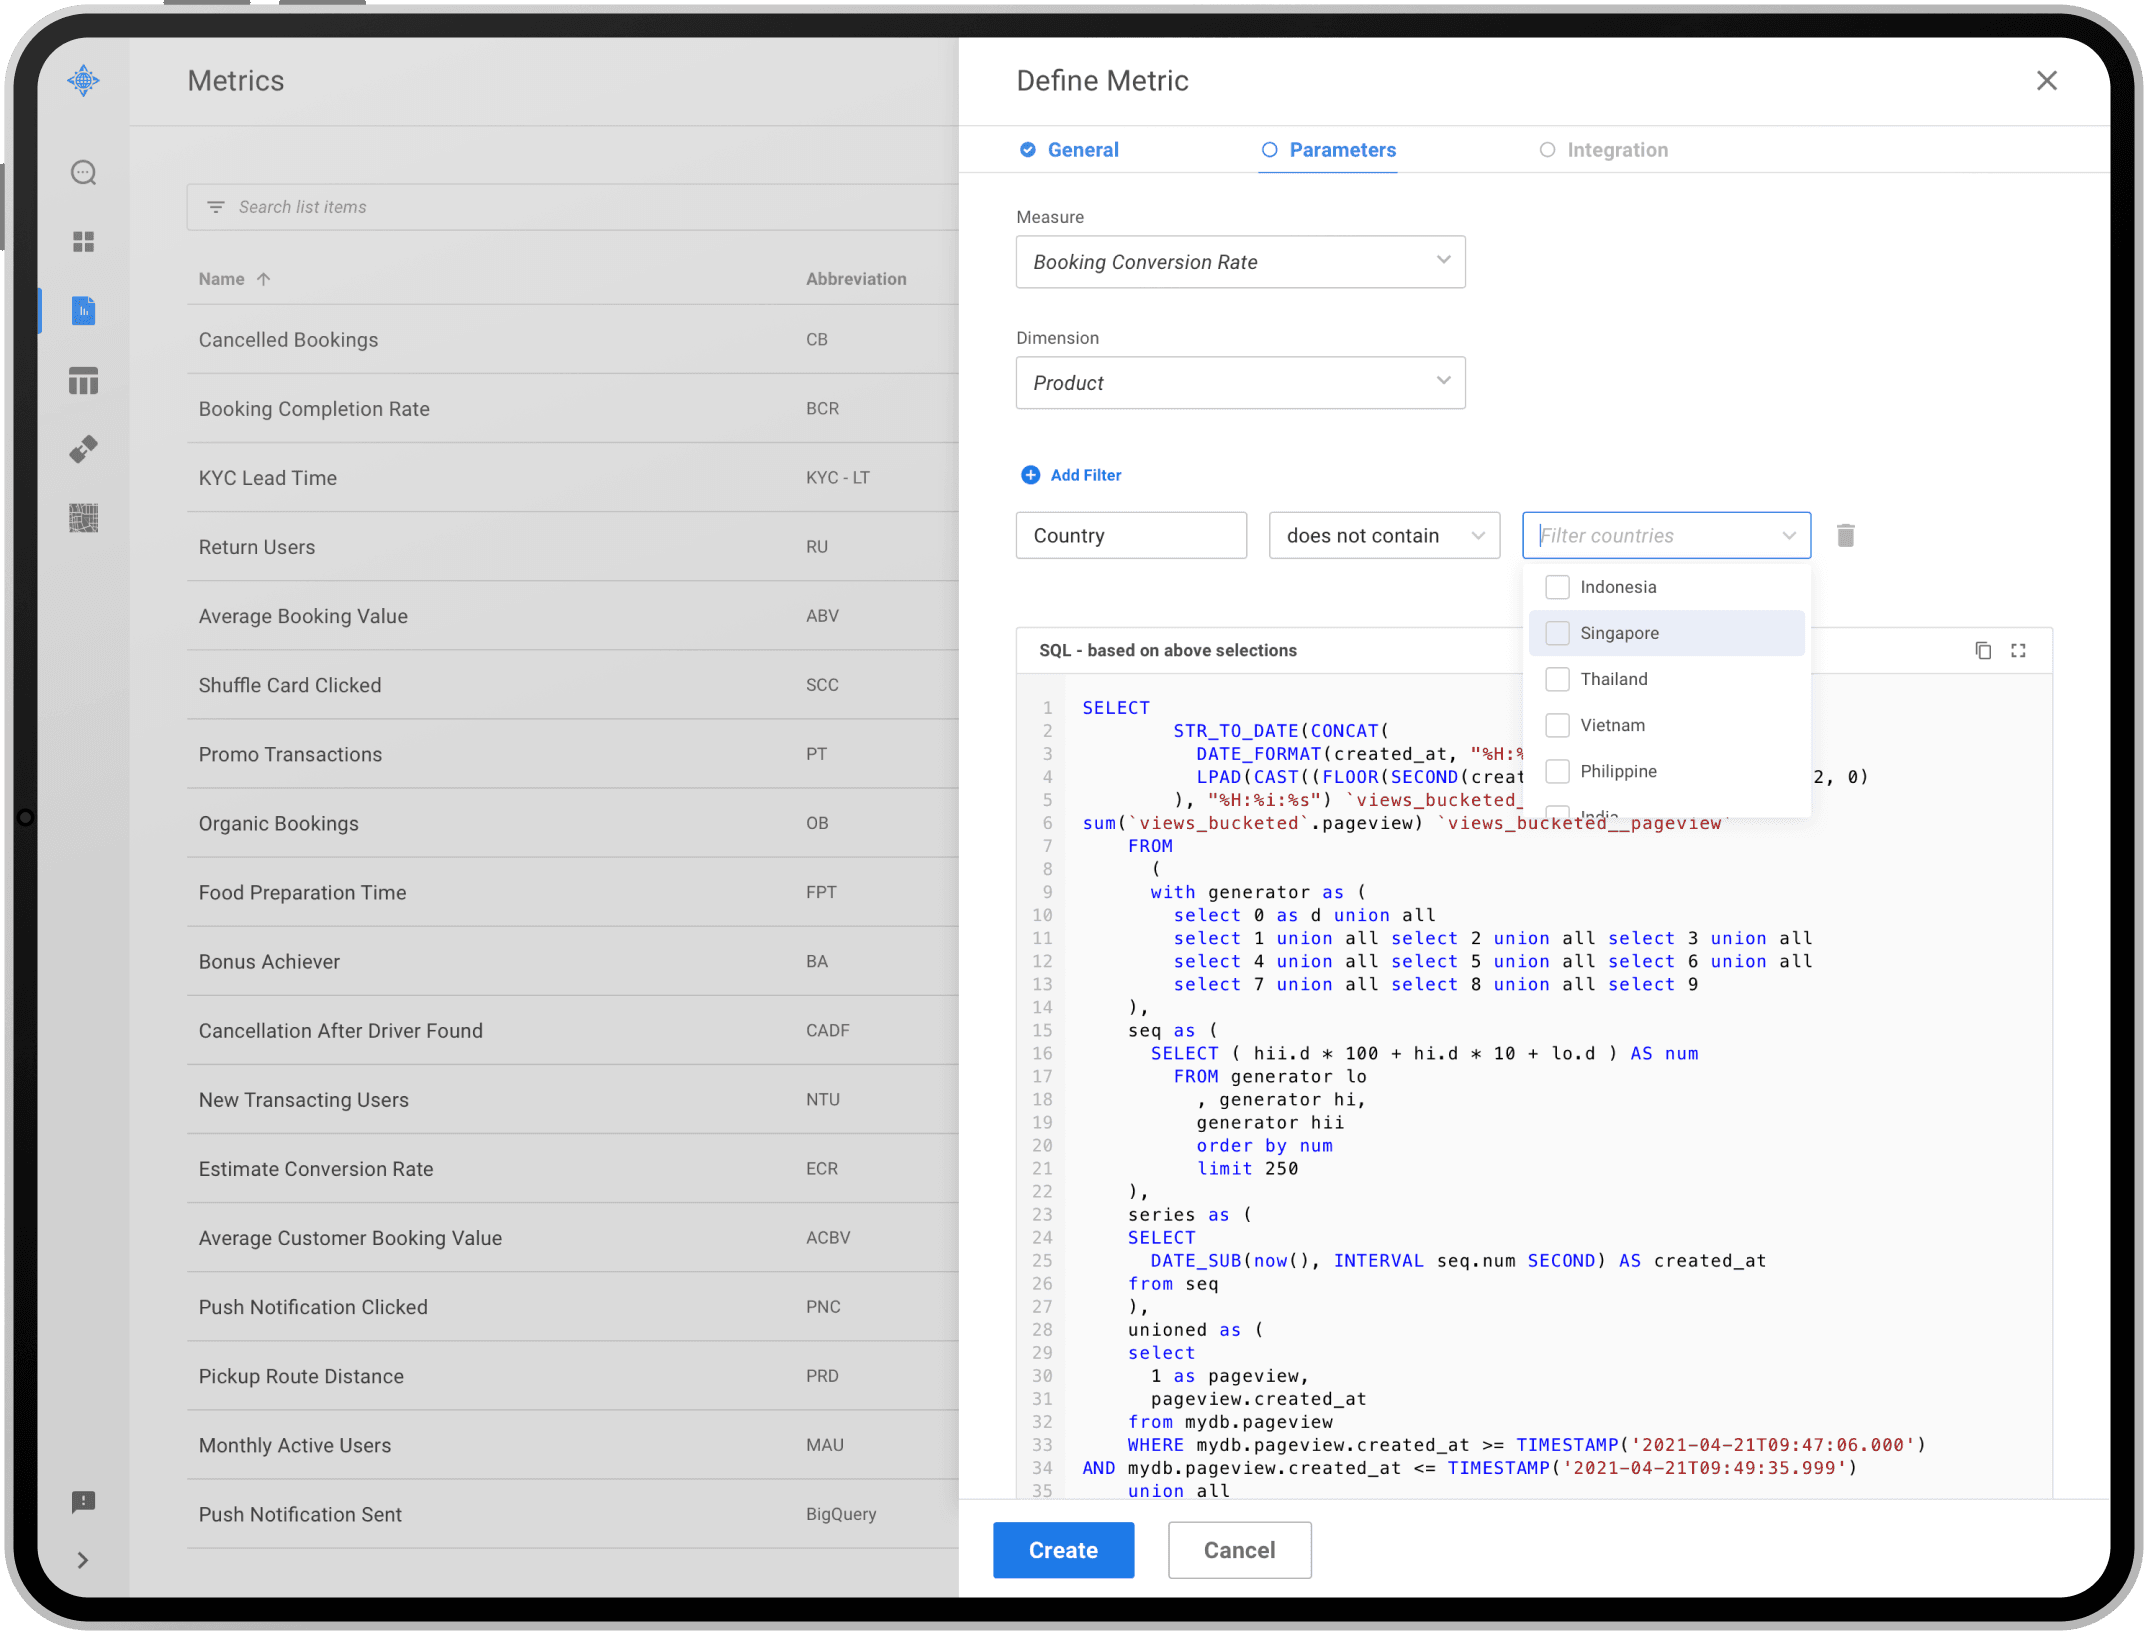Expand SQL editor to fullscreen

(2018, 651)
